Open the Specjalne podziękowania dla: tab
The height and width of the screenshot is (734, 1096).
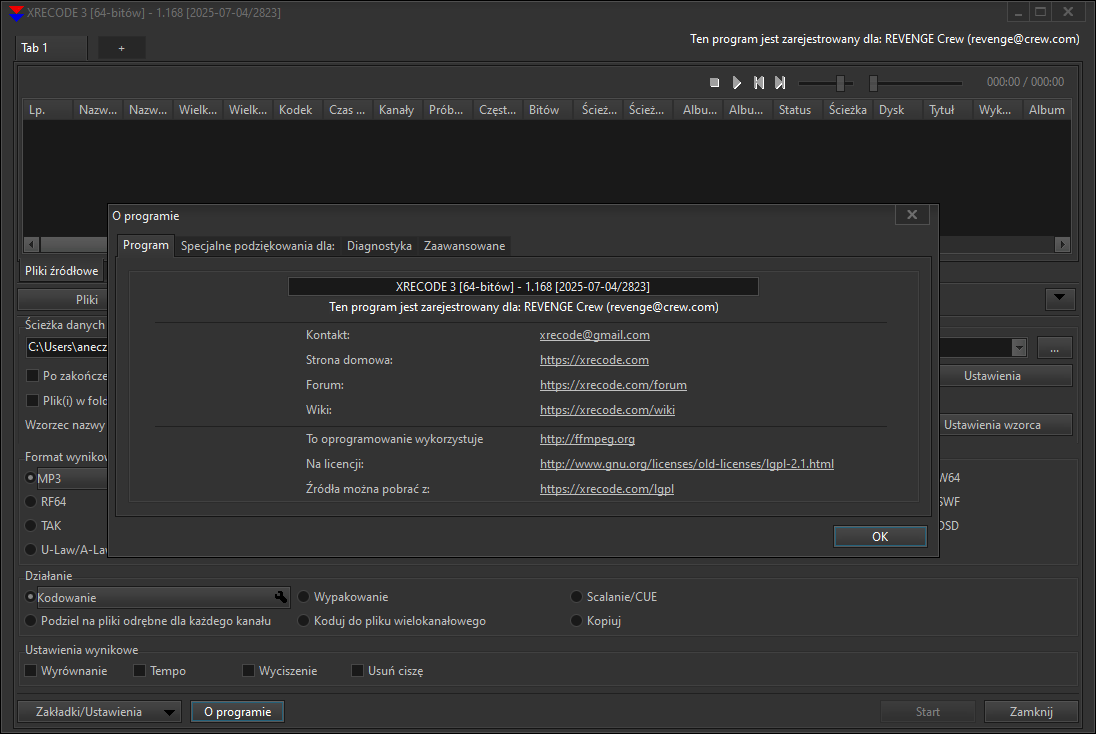[x=258, y=245]
